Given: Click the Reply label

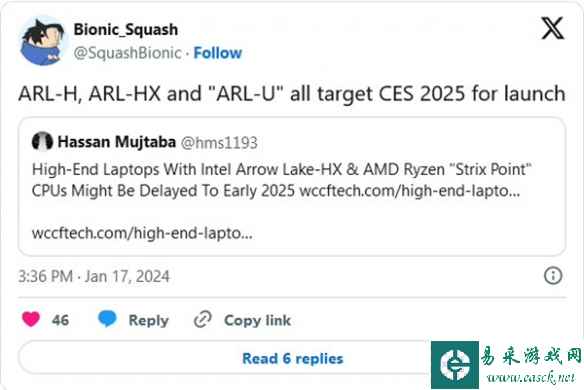Looking at the screenshot, I should [149, 320].
